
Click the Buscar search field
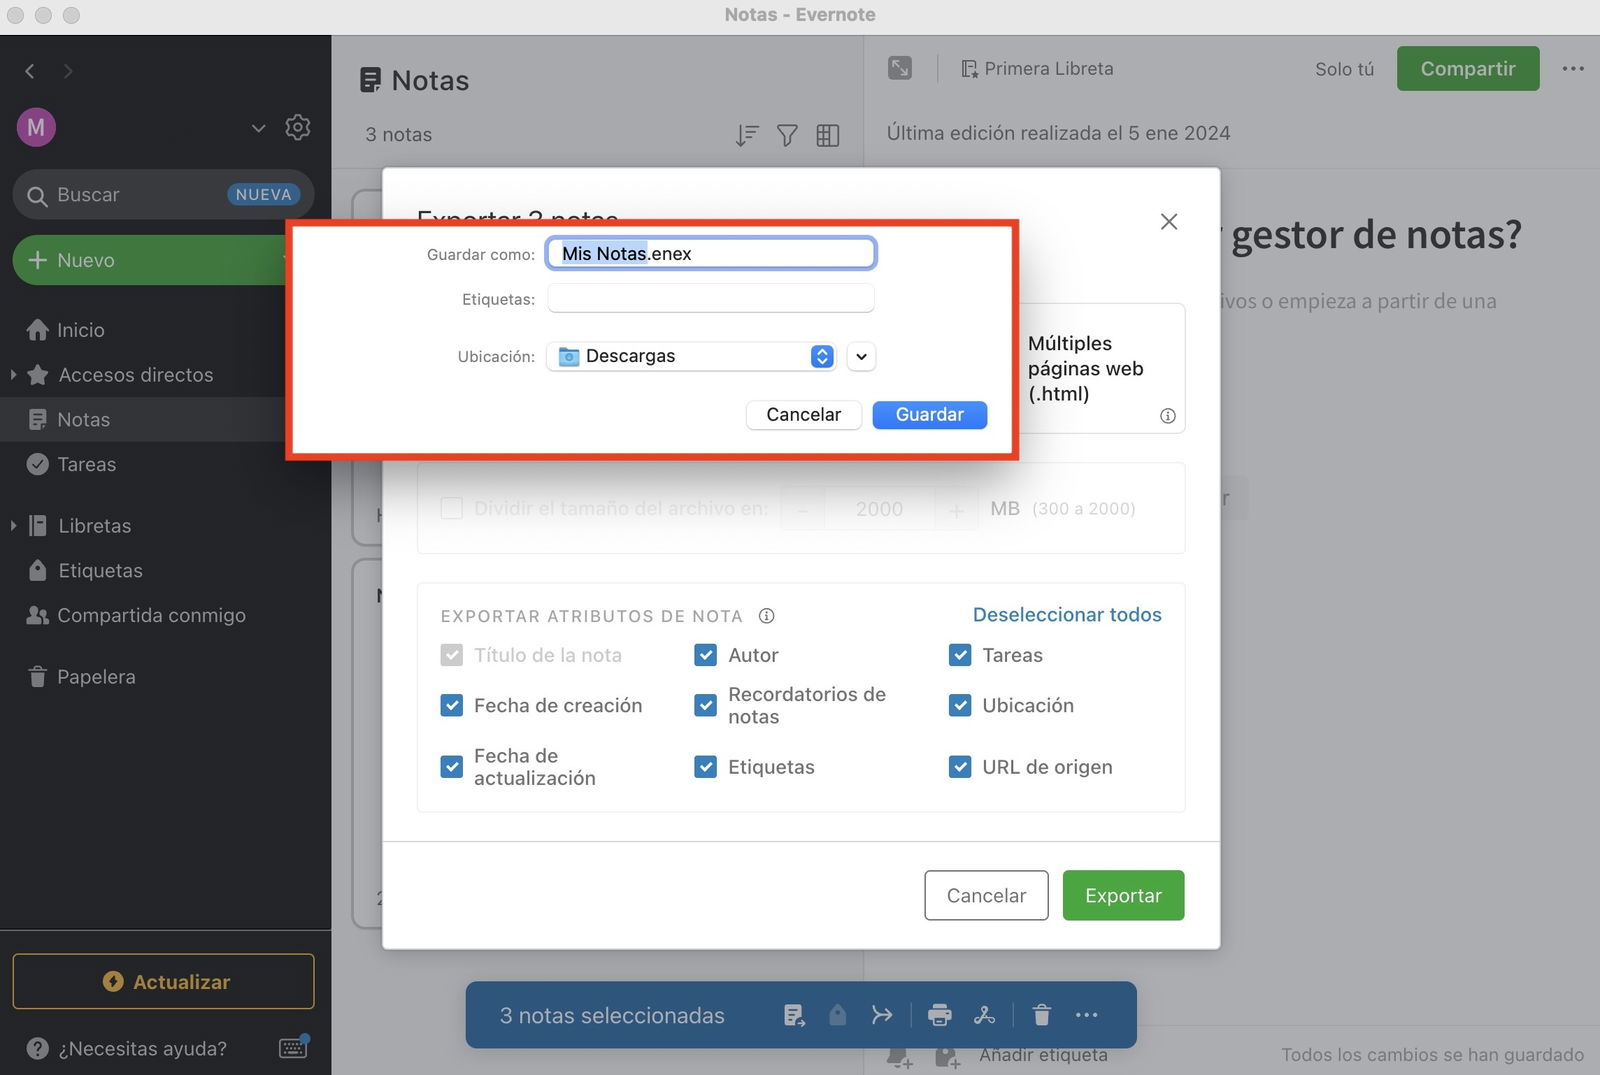(x=163, y=195)
